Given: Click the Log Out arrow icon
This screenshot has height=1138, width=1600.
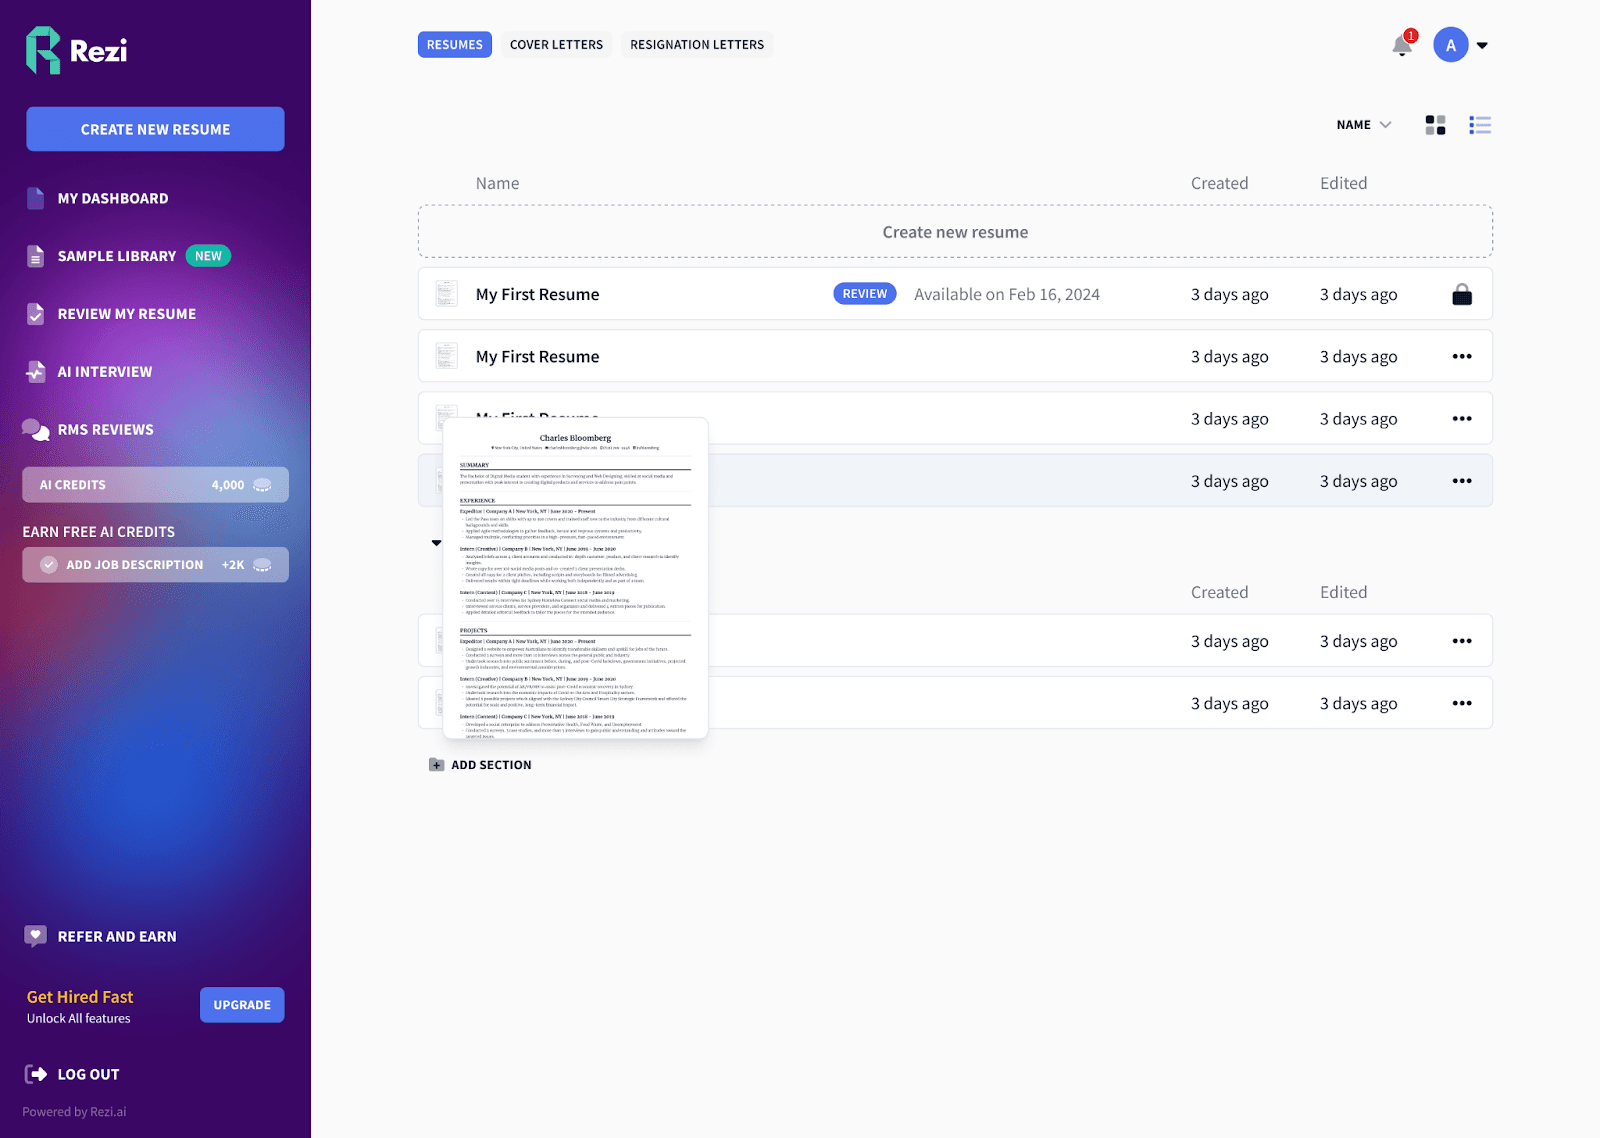Looking at the screenshot, I should click(36, 1074).
